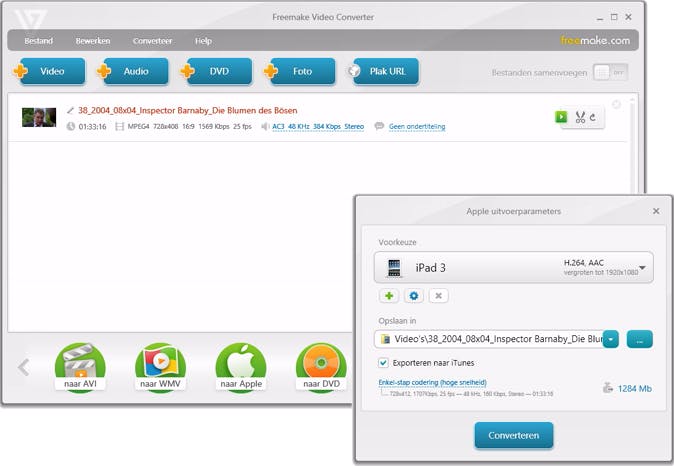This screenshot has height=466, width=674.
Task: Uncheck Exporteren naar iTunes checkbox
Action: coord(383,362)
